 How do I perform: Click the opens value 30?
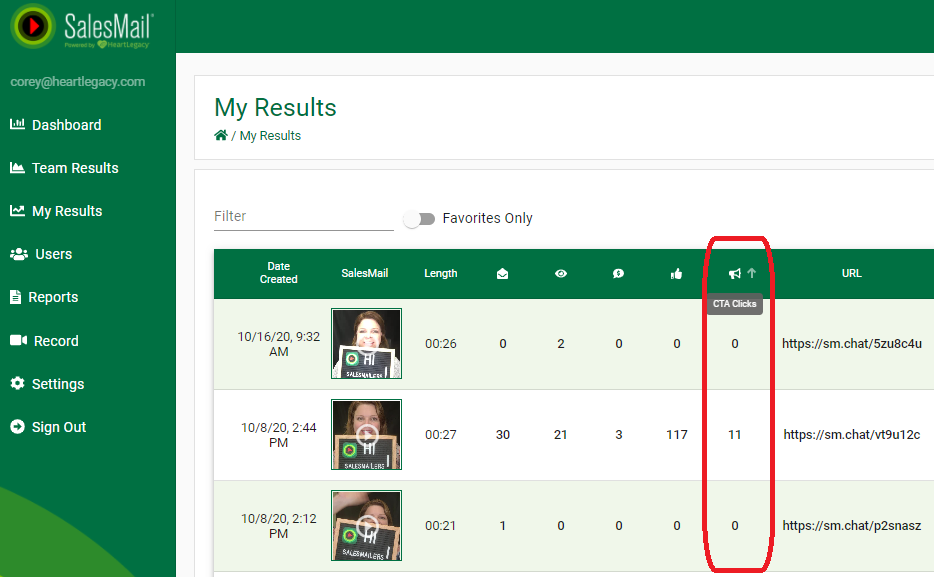(x=503, y=435)
